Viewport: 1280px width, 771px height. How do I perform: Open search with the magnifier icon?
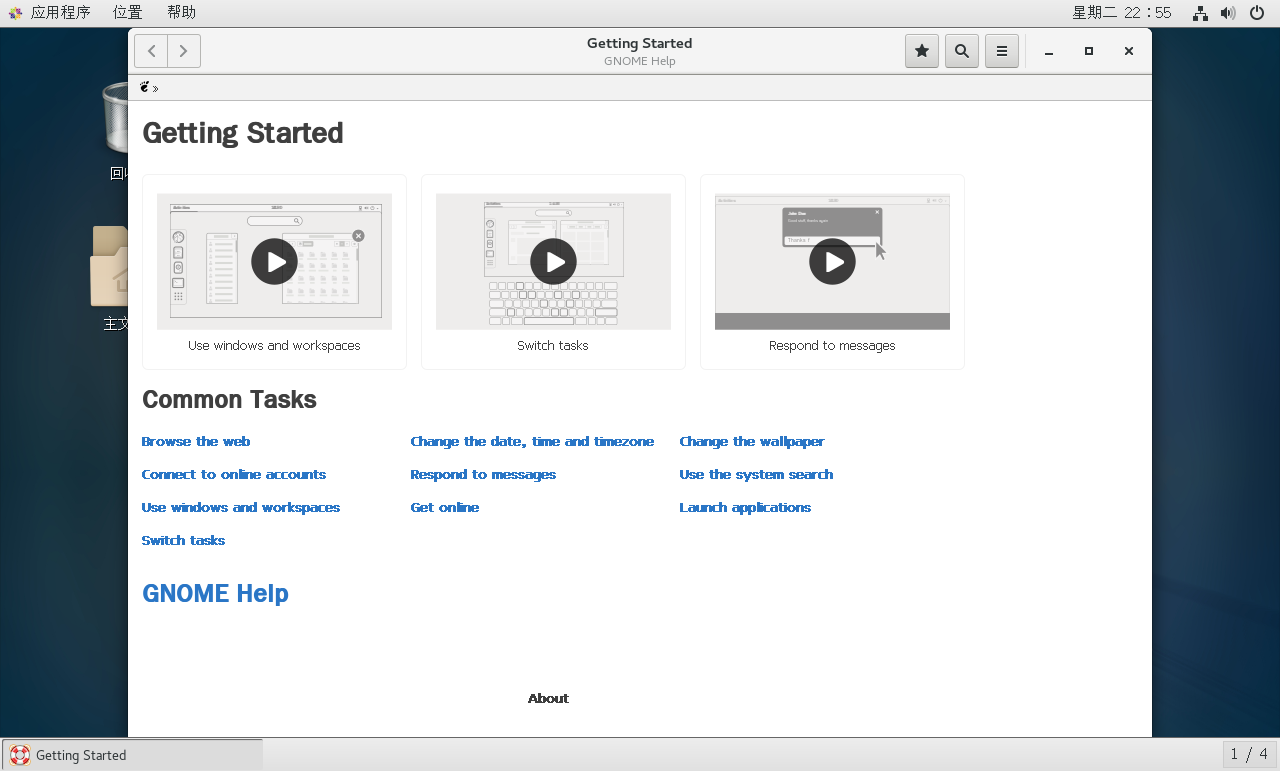(x=962, y=51)
